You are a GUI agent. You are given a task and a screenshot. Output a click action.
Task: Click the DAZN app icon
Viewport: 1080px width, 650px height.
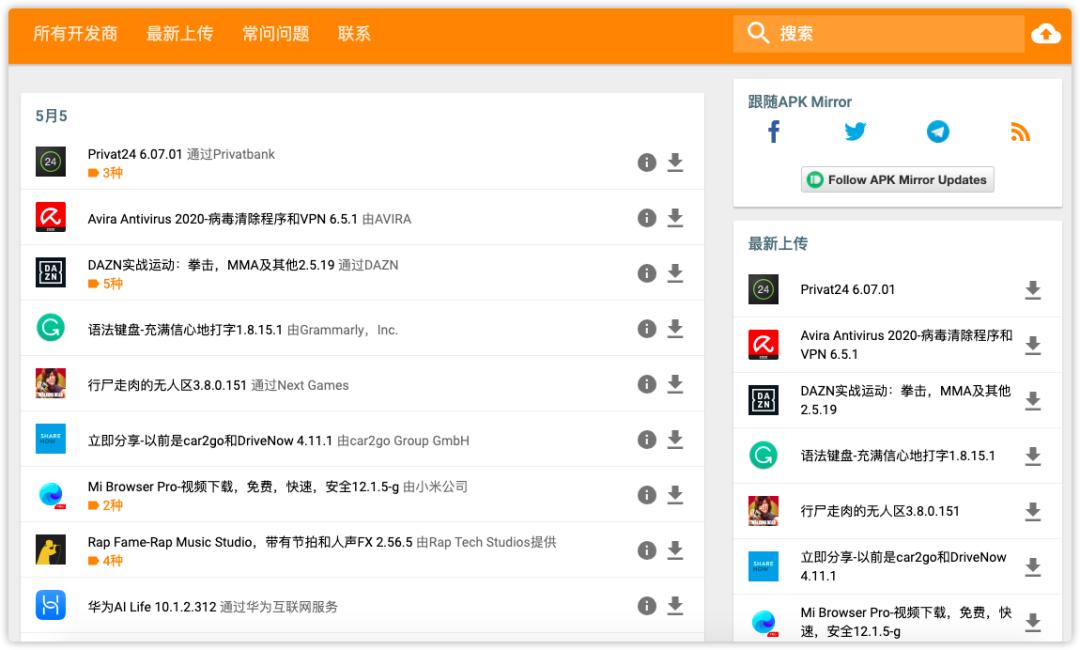pos(51,271)
